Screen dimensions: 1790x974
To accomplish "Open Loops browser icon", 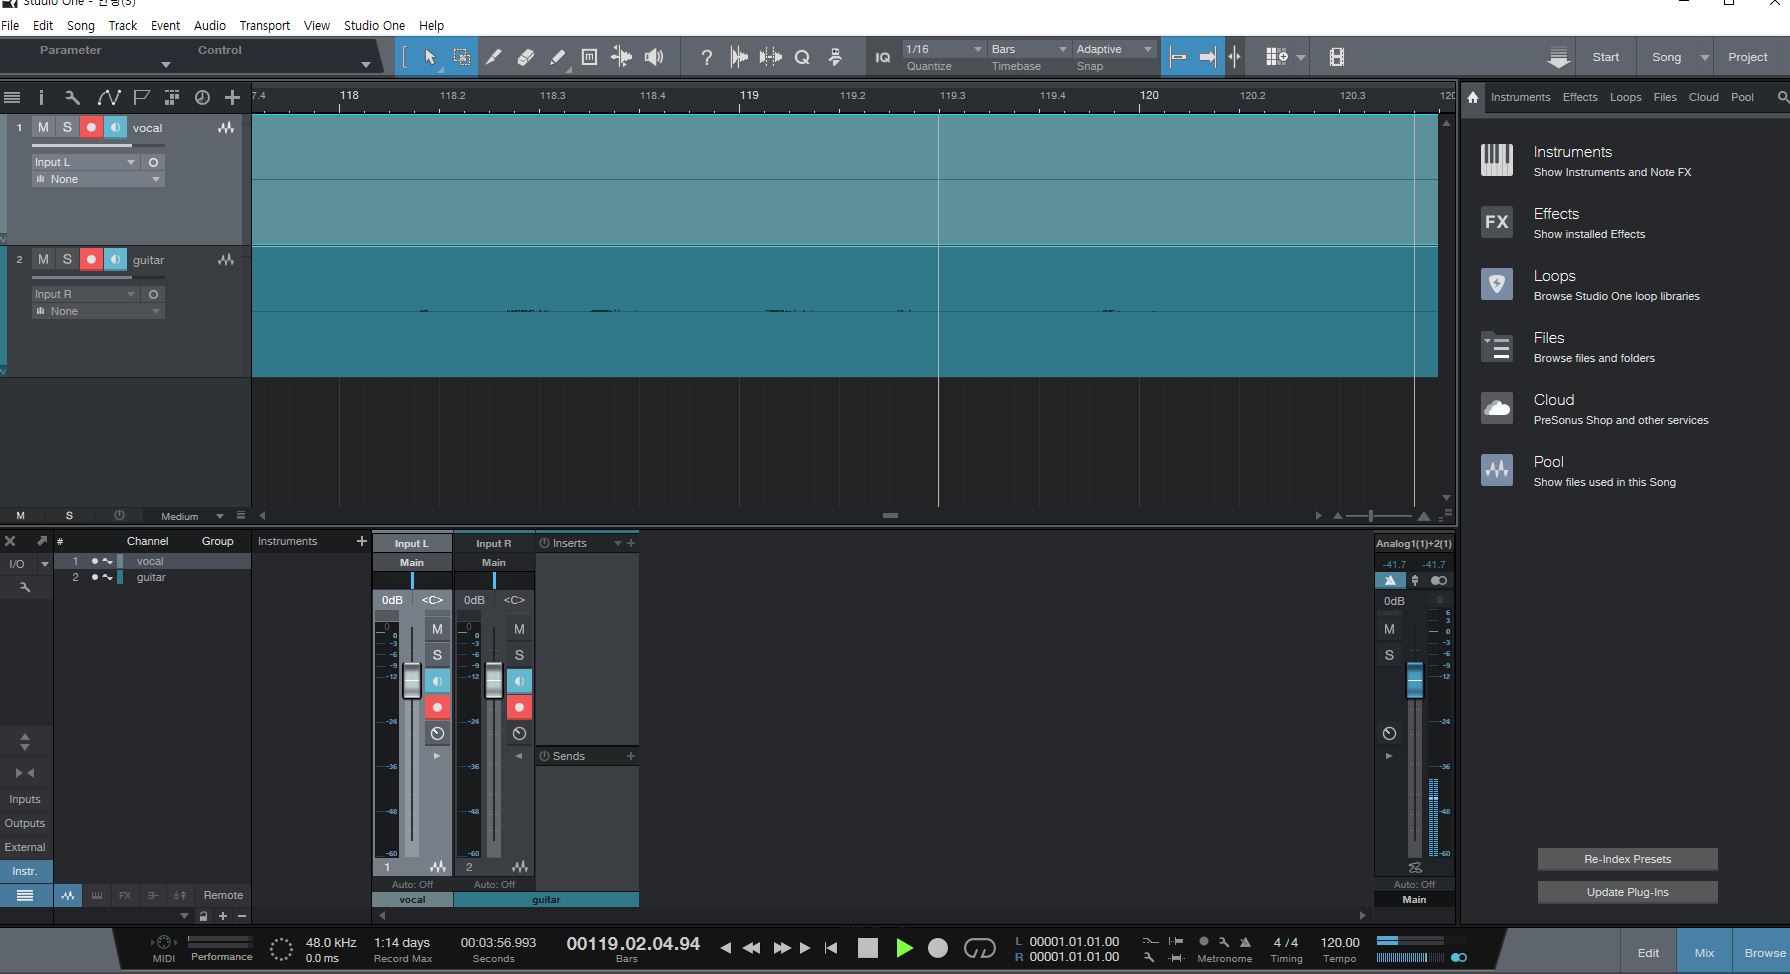I will [1497, 284].
